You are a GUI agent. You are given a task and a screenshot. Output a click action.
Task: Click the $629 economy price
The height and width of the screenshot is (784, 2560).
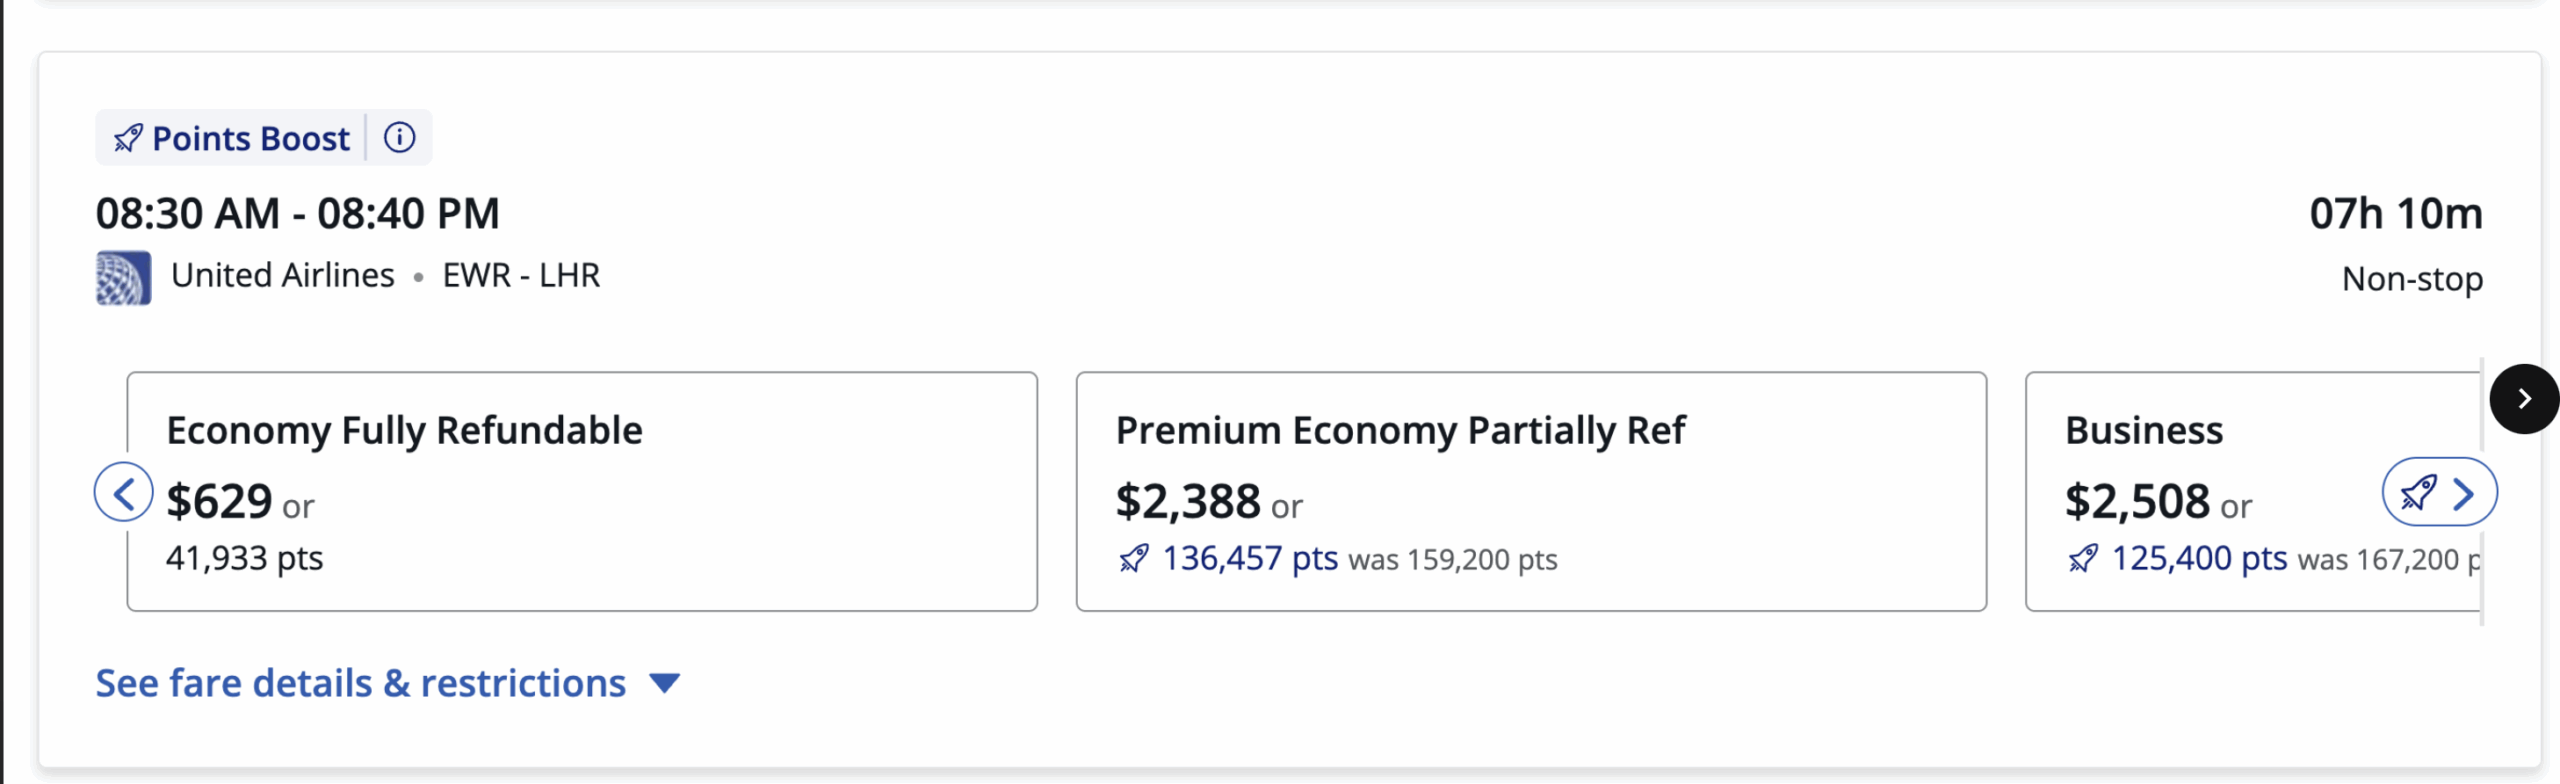pyautogui.click(x=219, y=501)
